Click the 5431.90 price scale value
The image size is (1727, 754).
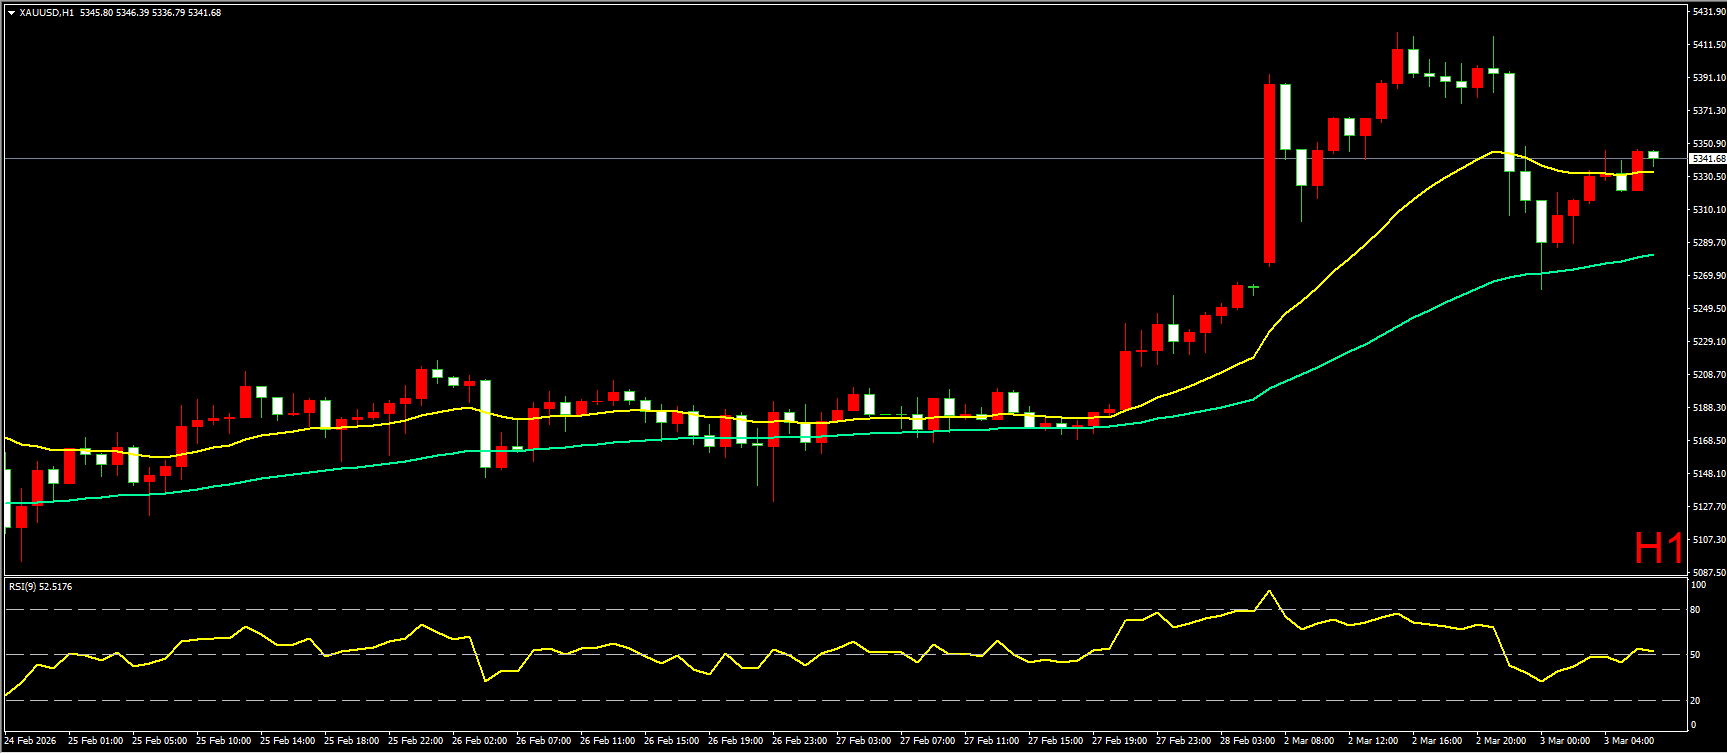[x=1708, y=12]
